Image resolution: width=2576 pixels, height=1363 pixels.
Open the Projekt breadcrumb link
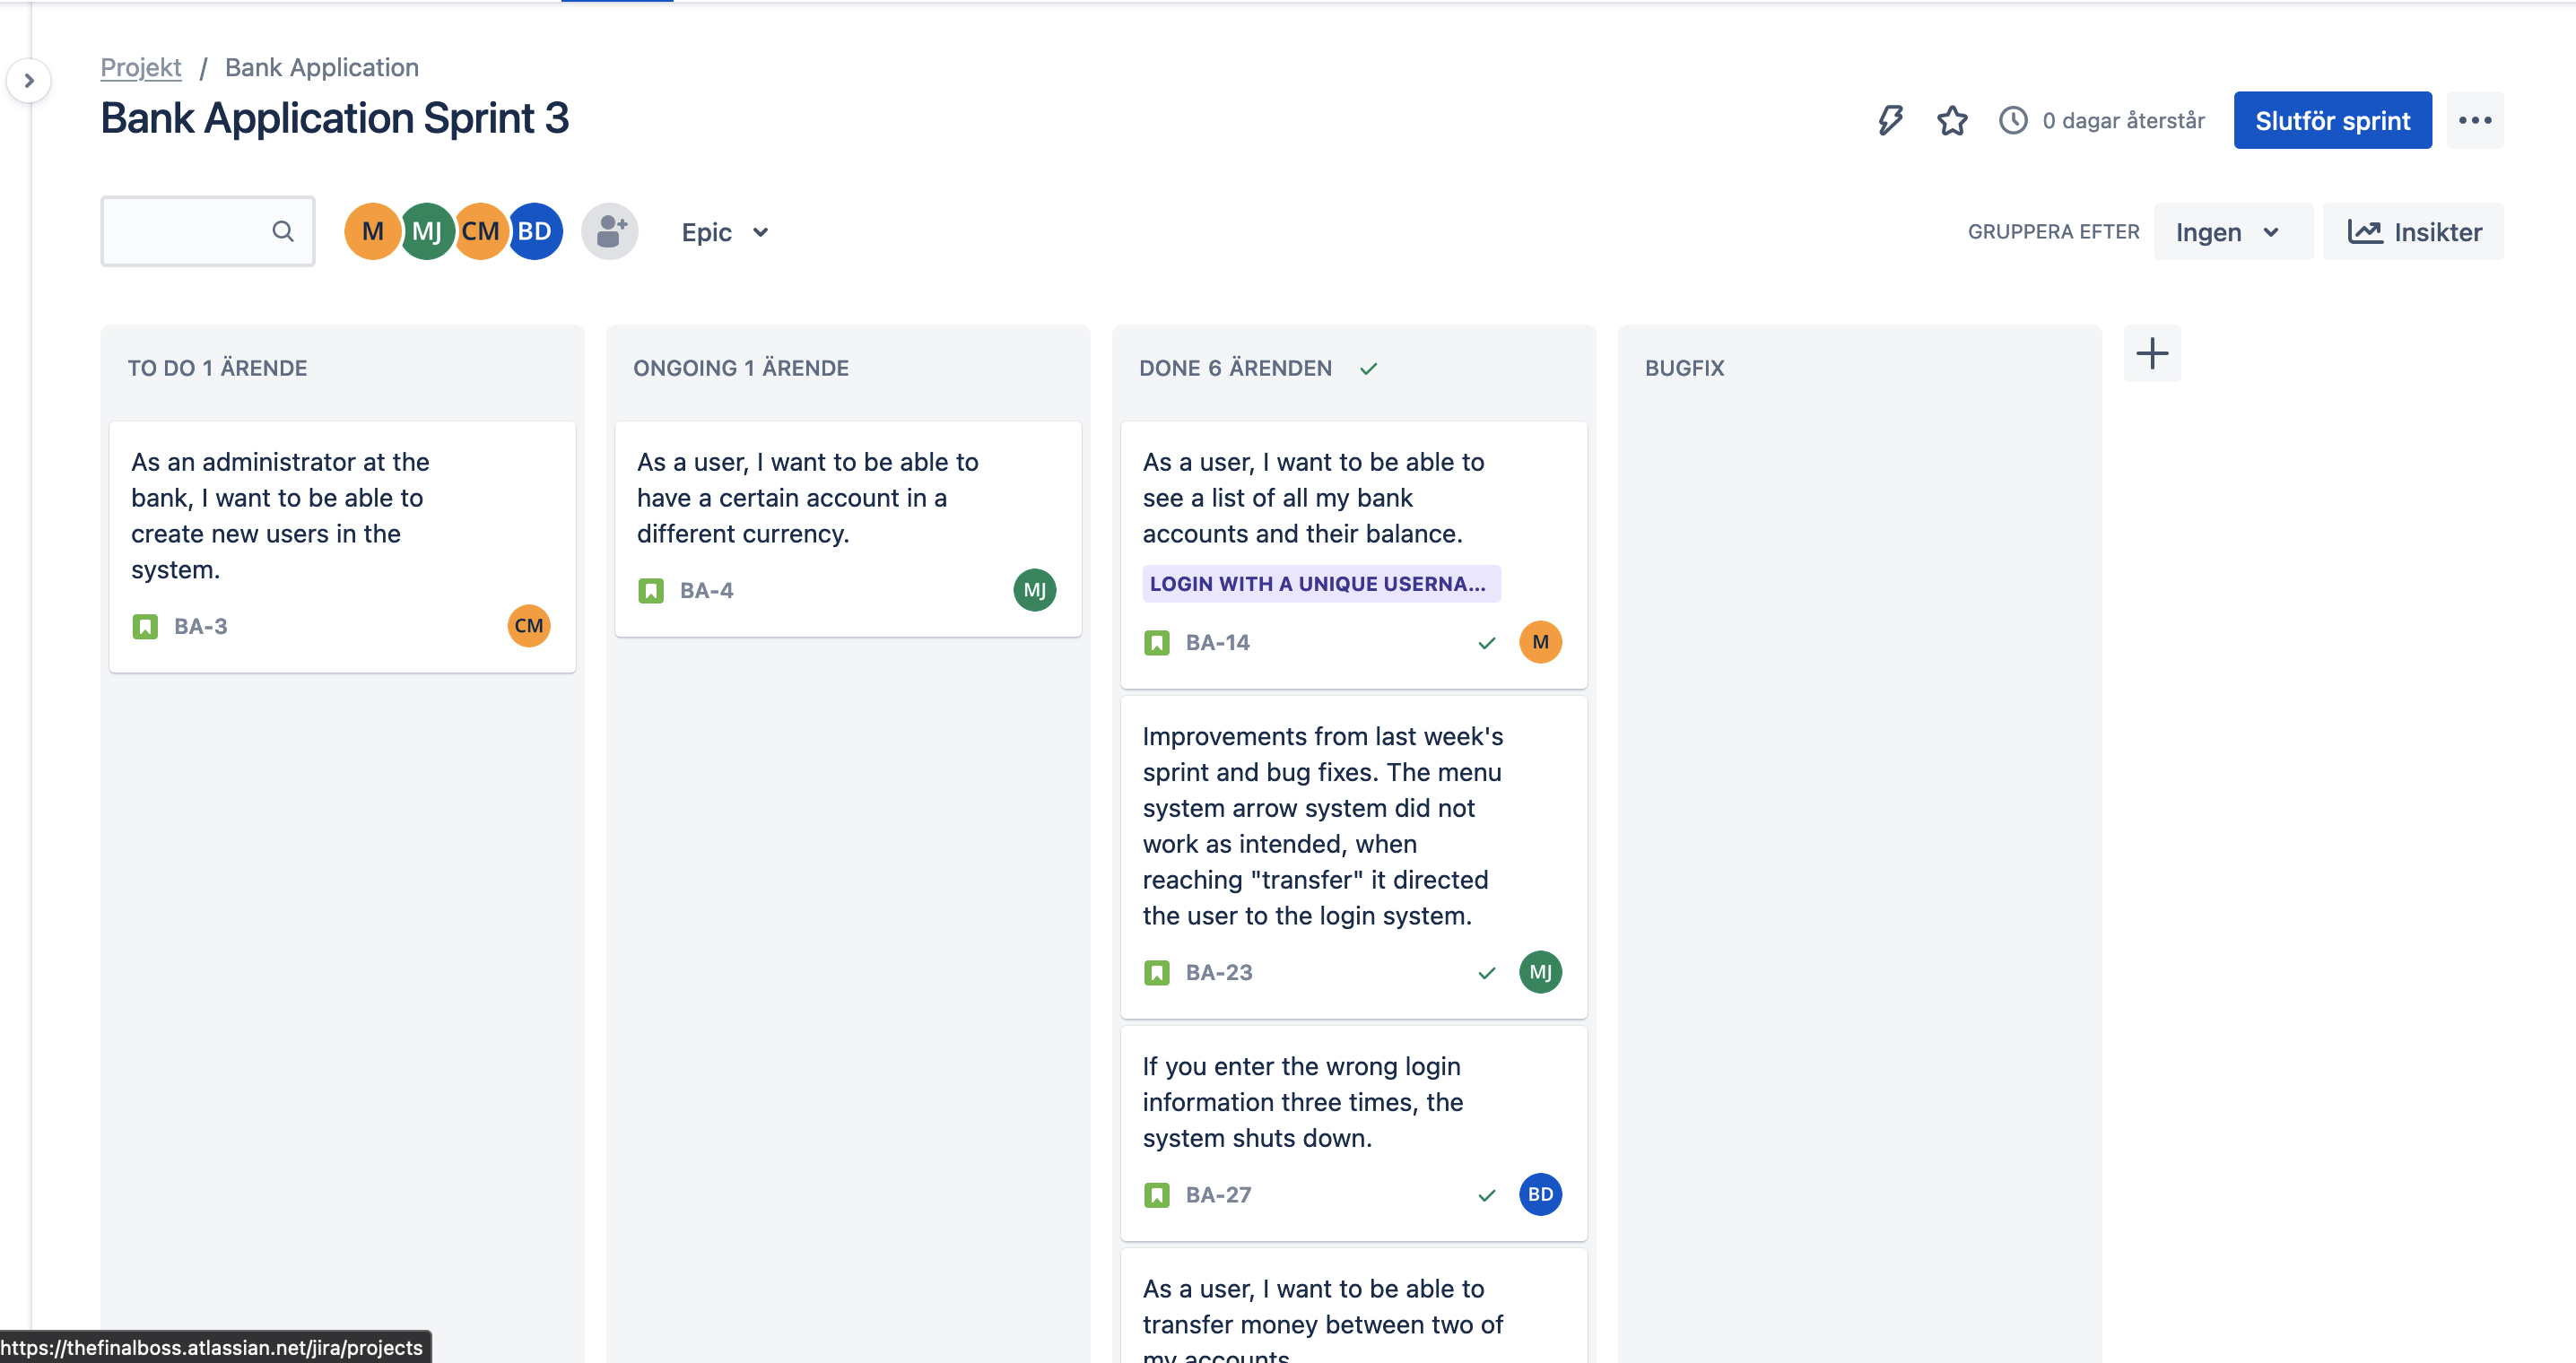[x=141, y=67]
